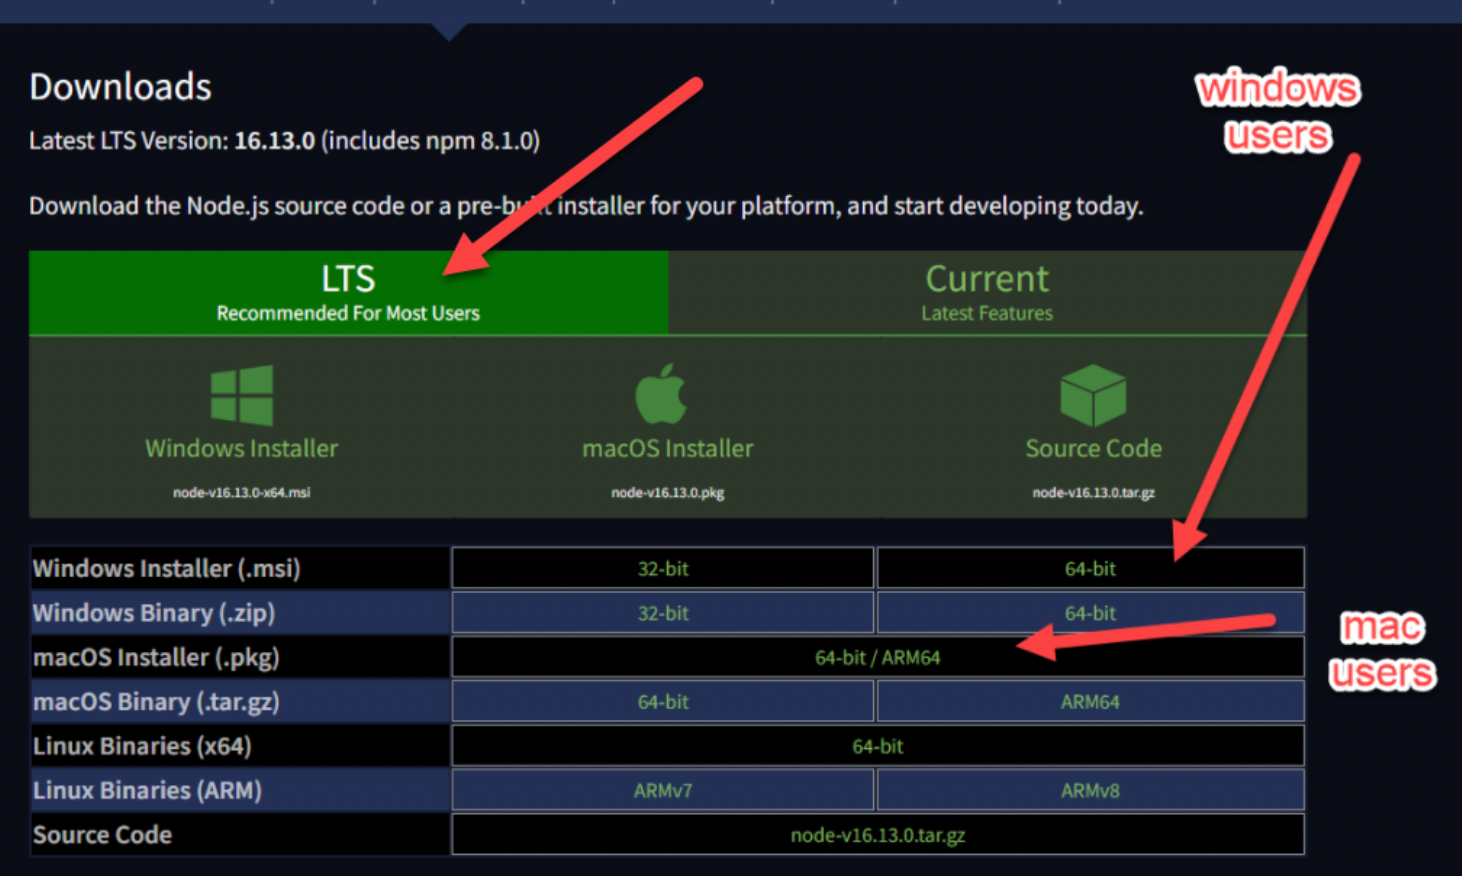
Task: Download Windows Installer (.msi) 64-bit
Action: 1090,568
